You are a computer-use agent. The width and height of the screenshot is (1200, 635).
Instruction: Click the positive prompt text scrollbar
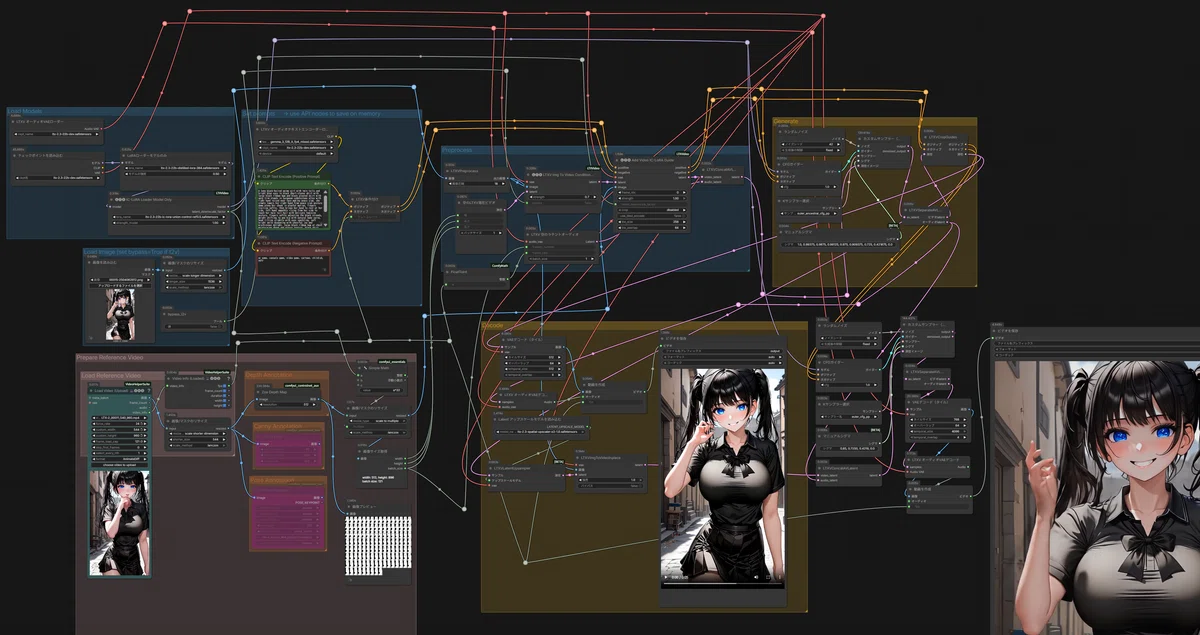(x=325, y=205)
